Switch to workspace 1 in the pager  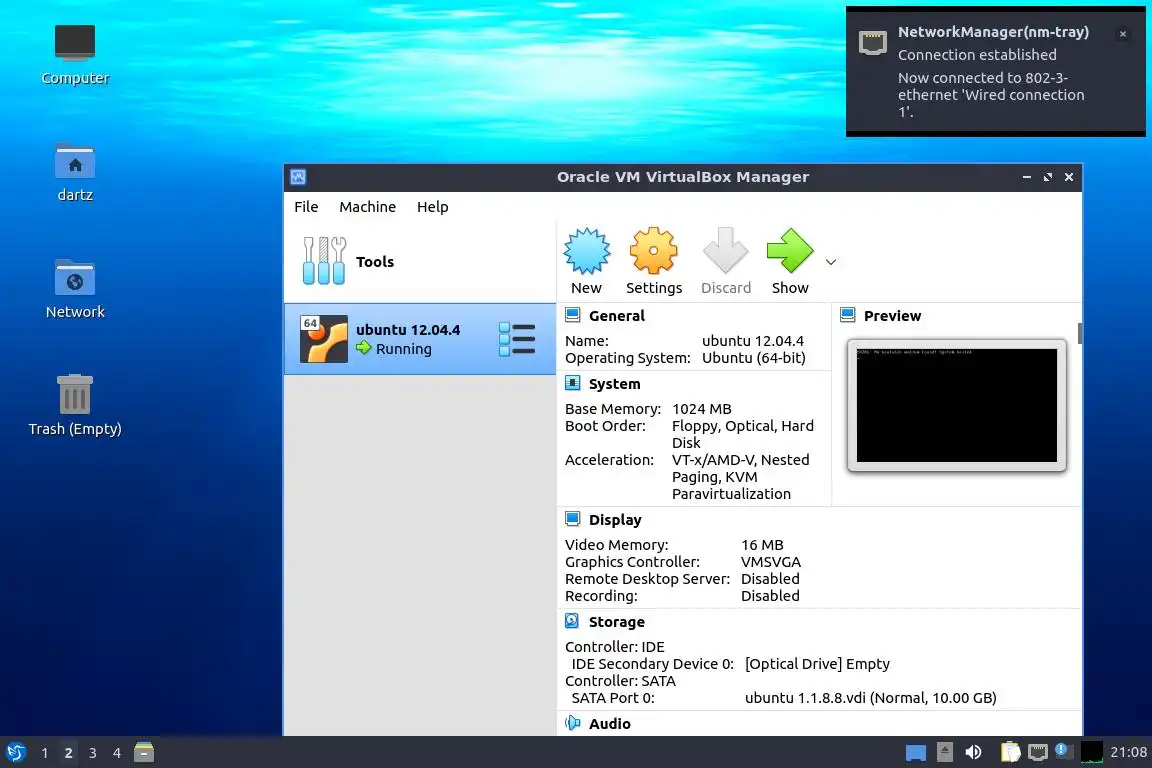pyautogui.click(x=45, y=753)
